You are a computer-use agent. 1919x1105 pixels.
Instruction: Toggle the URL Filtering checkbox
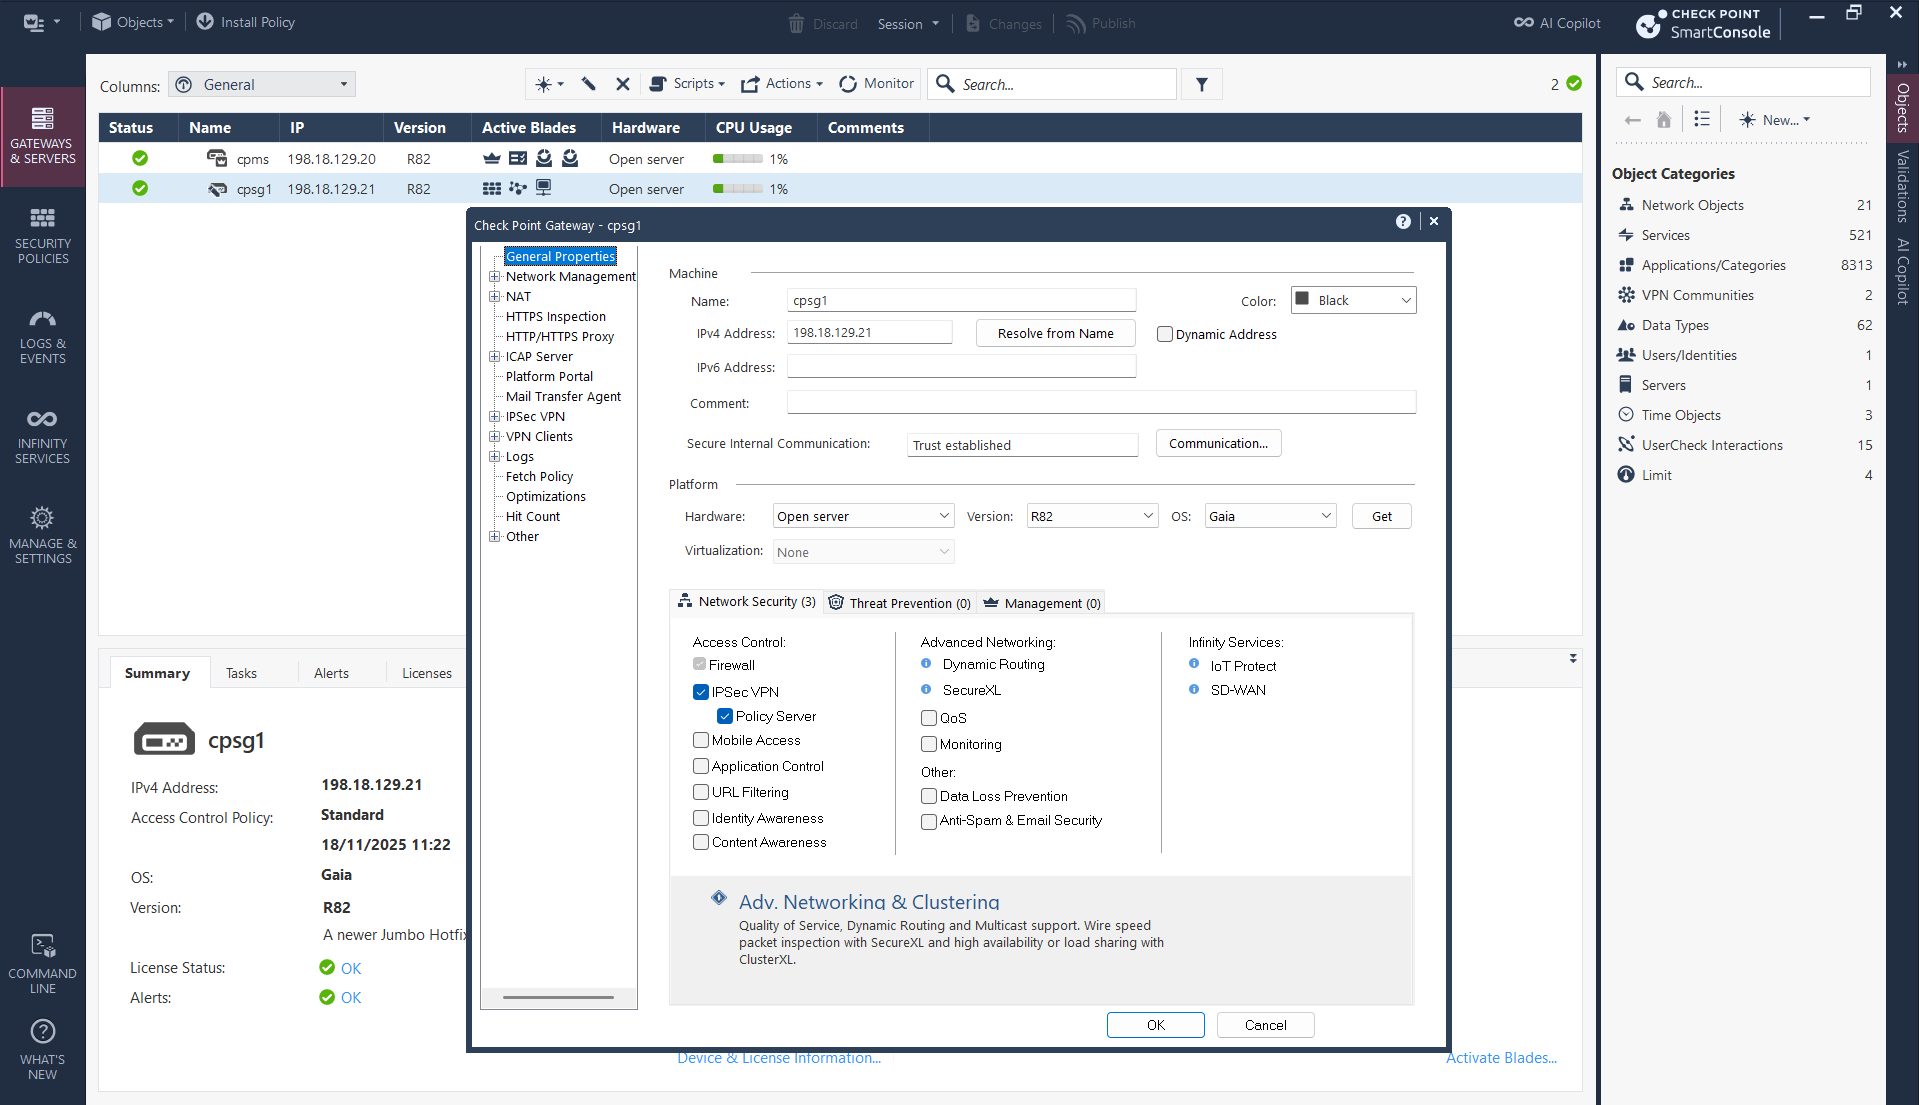tap(701, 793)
